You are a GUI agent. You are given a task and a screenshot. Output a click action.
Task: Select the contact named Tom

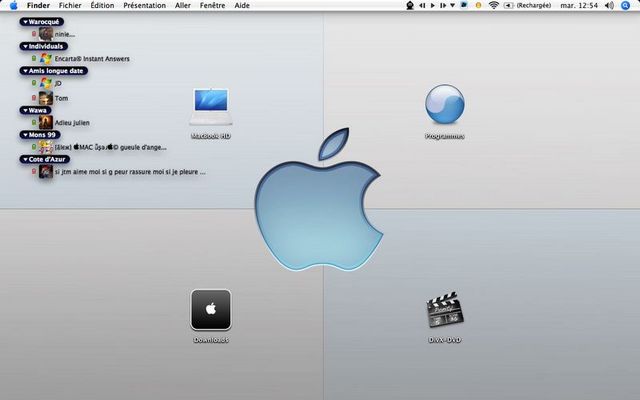[x=60, y=98]
